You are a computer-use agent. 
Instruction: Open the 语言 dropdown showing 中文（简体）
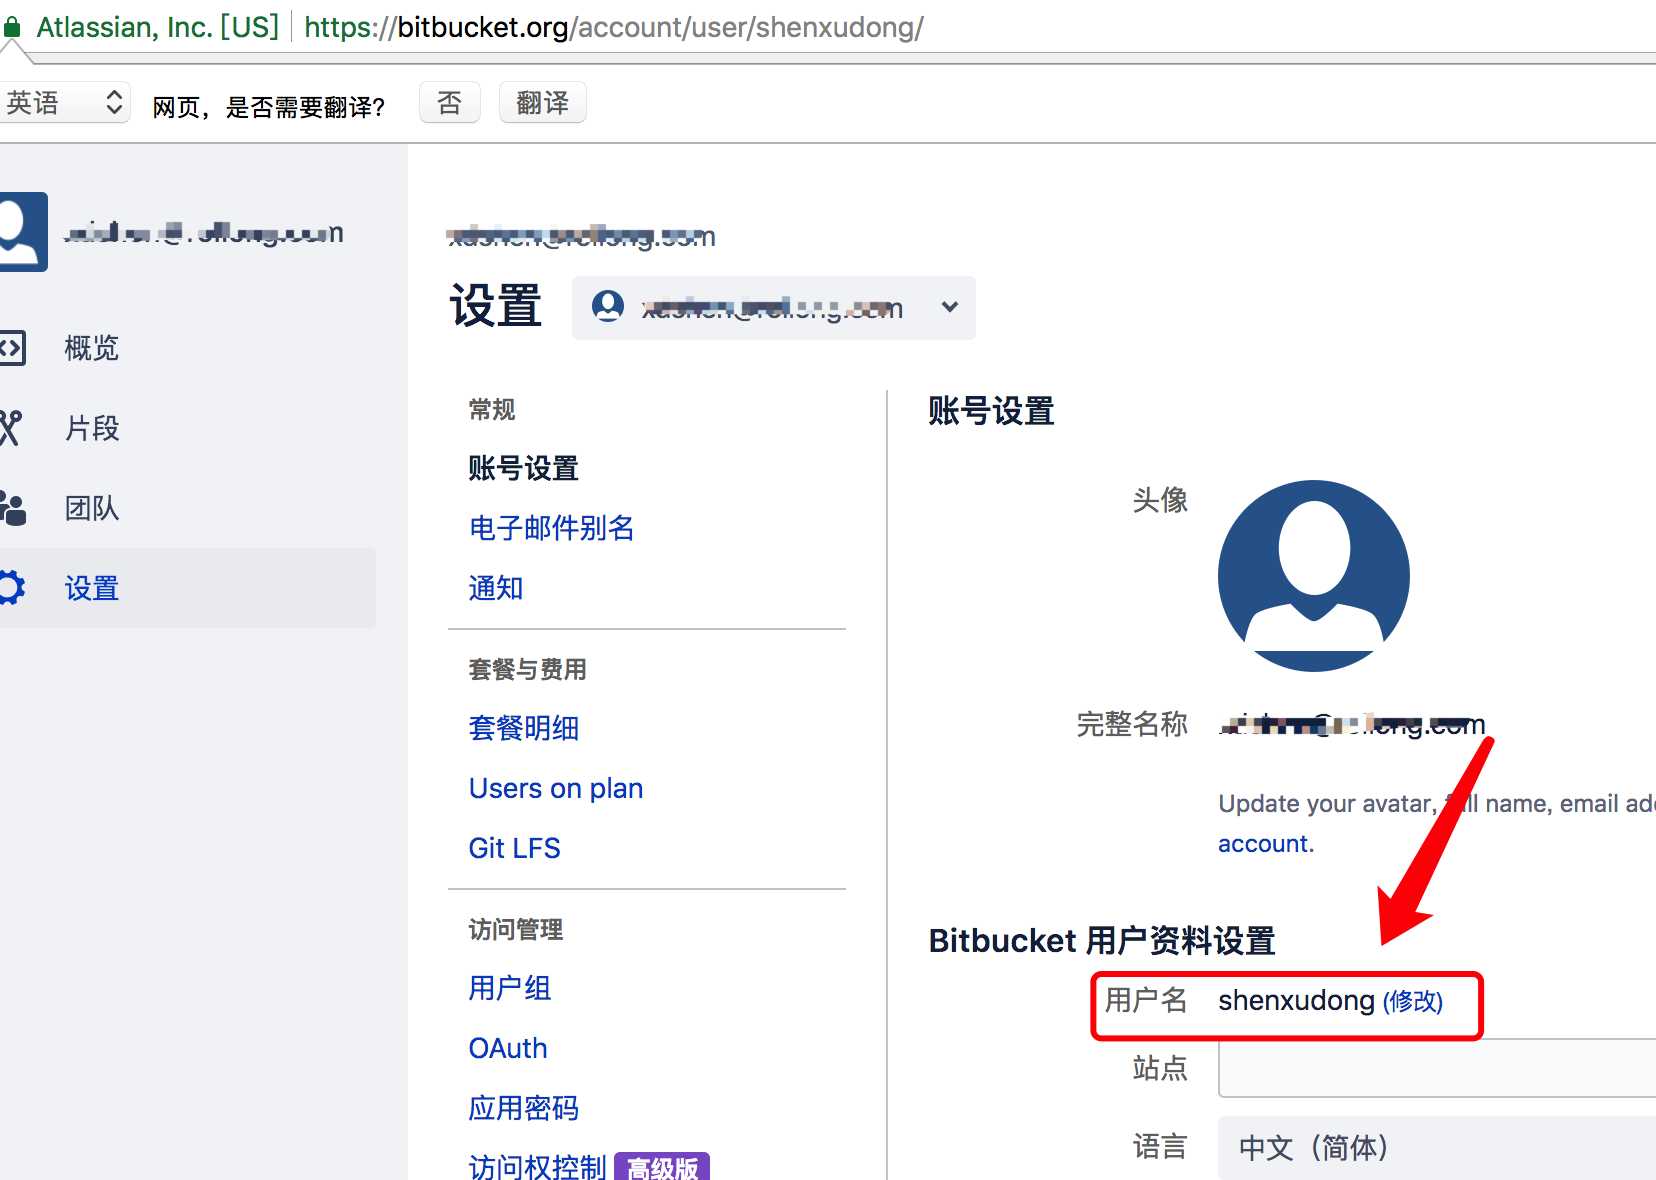click(1437, 1148)
